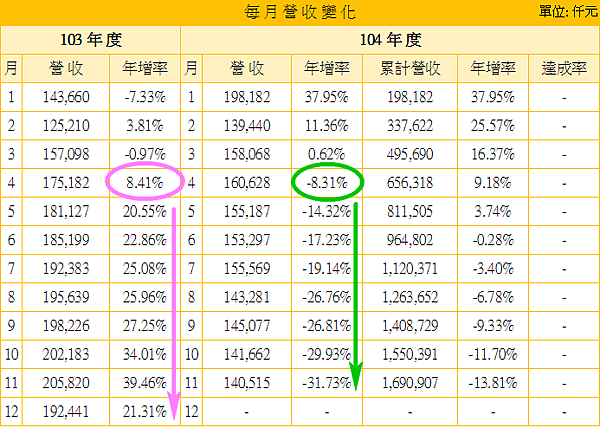Select the -8.31% growth value

click(326, 183)
